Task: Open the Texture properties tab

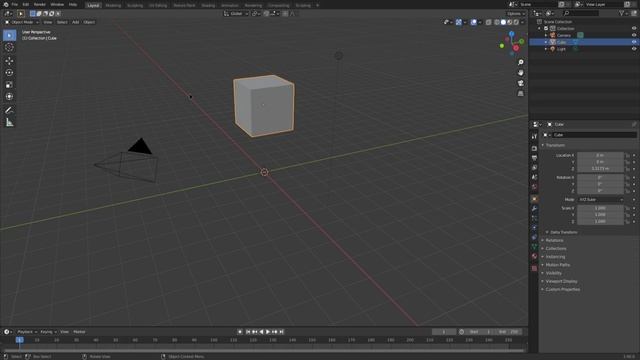Action: (x=534, y=269)
